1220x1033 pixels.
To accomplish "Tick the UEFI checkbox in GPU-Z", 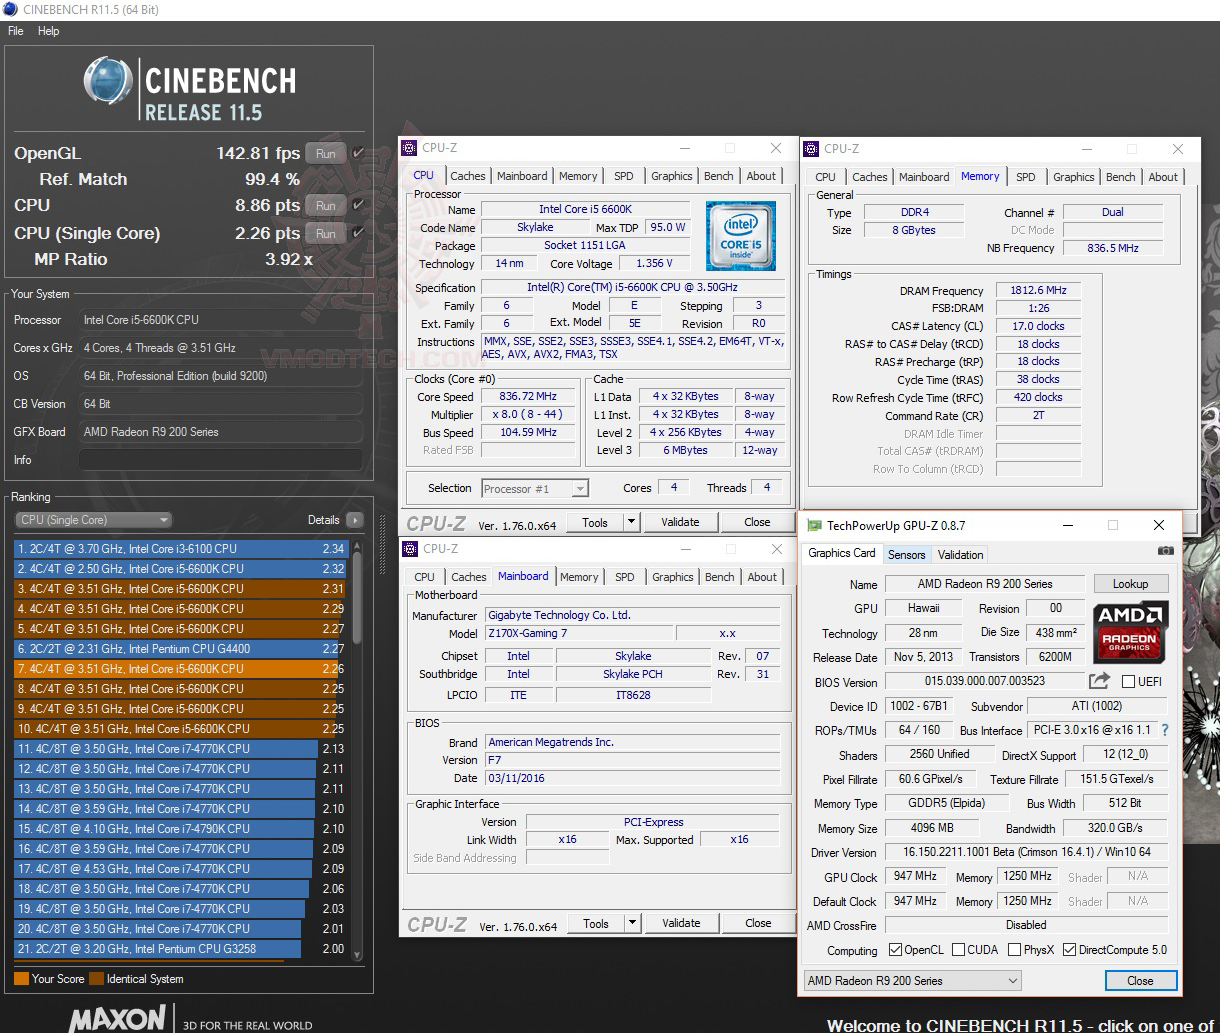I will (1128, 682).
